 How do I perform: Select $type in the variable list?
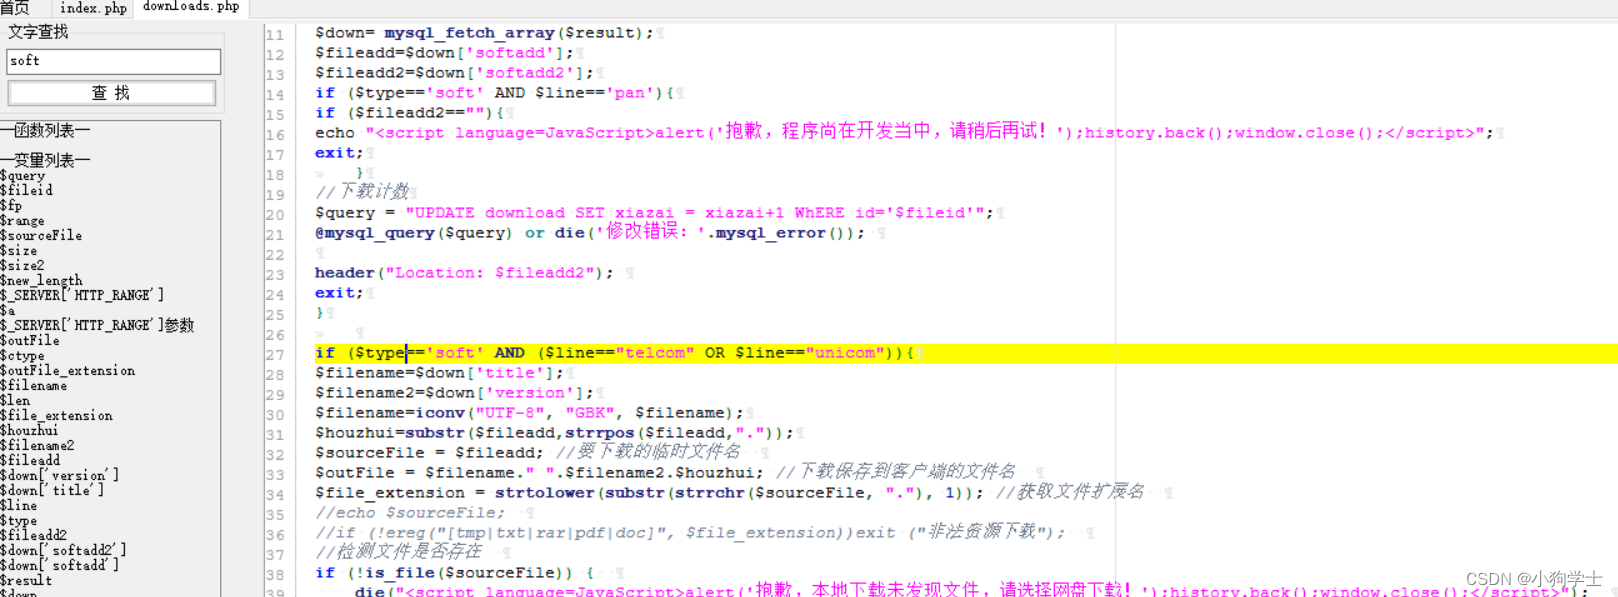pos(19,520)
